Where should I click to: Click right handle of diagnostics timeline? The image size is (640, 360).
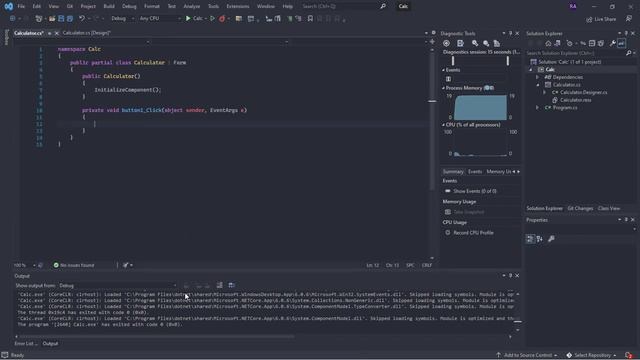[508, 61]
